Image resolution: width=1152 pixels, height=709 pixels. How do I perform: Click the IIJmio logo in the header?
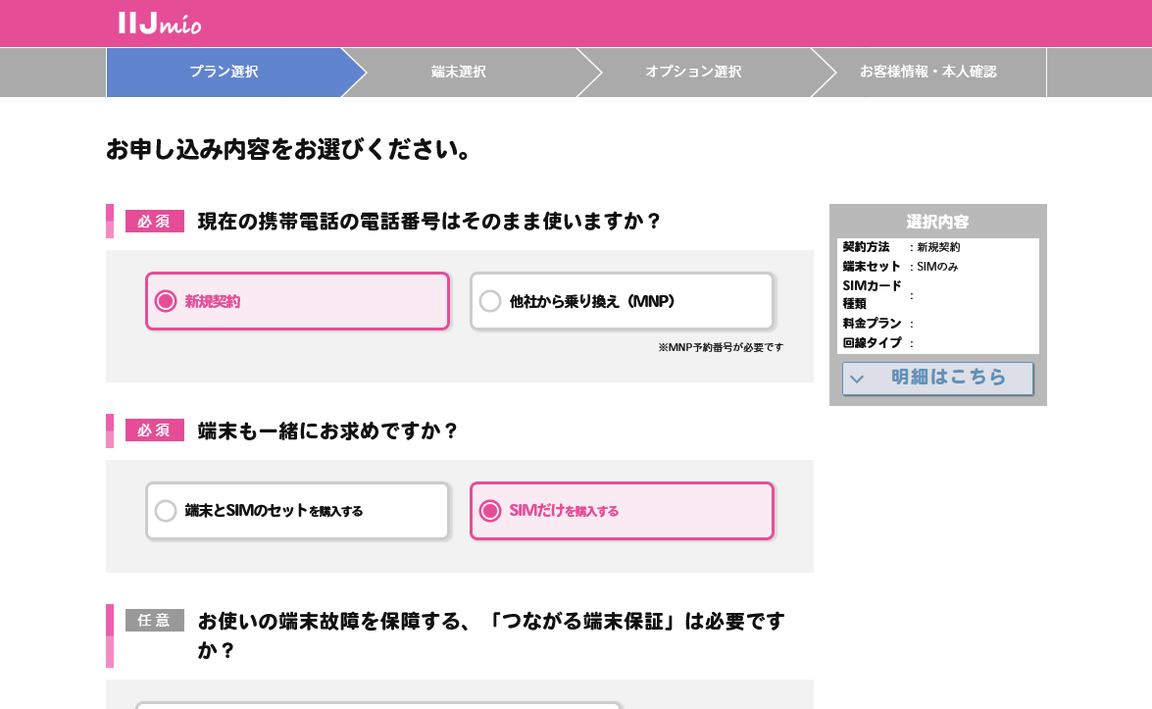click(160, 23)
